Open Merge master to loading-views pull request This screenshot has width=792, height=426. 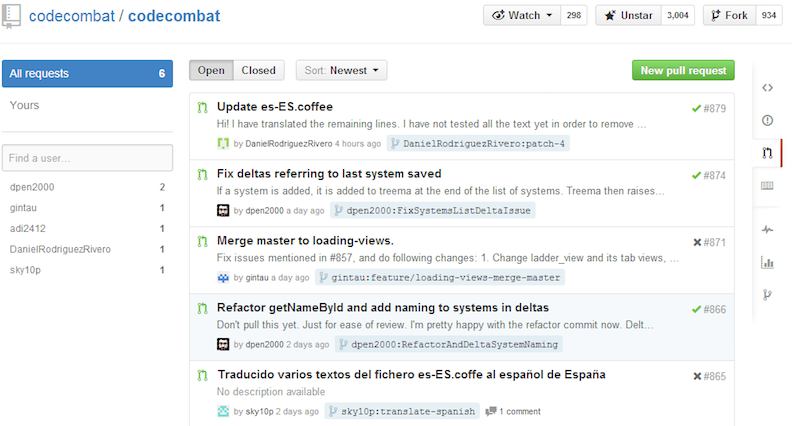(x=305, y=241)
